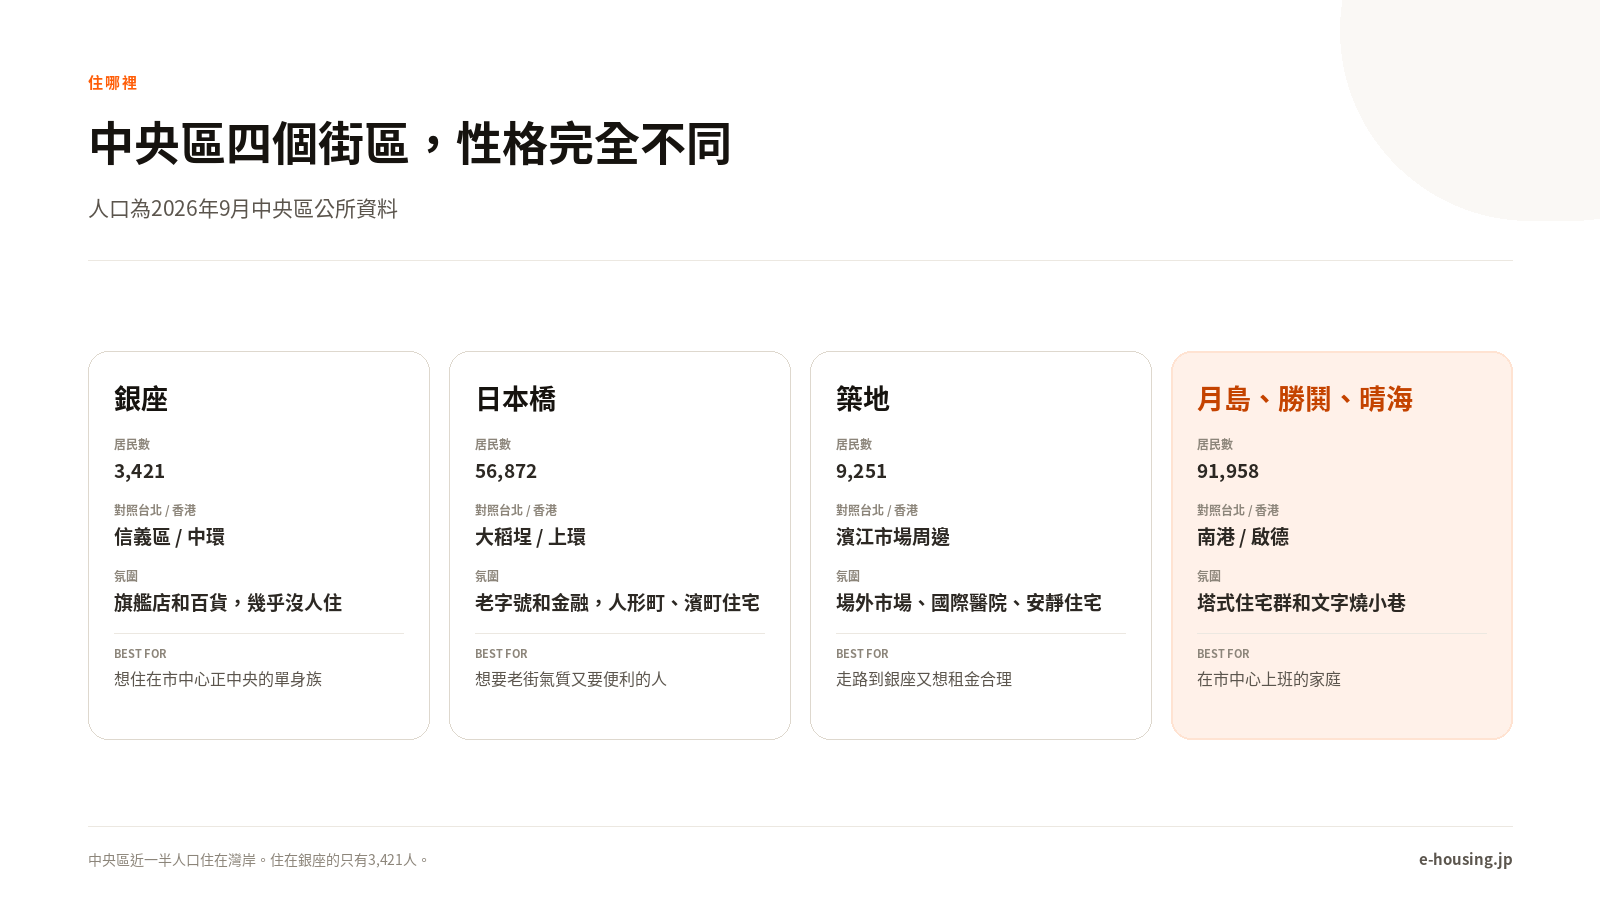This screenshot has height=900, width=1600.
Task: Click 走路到銀座又想租金合理
Action: (x=924, y=679)
